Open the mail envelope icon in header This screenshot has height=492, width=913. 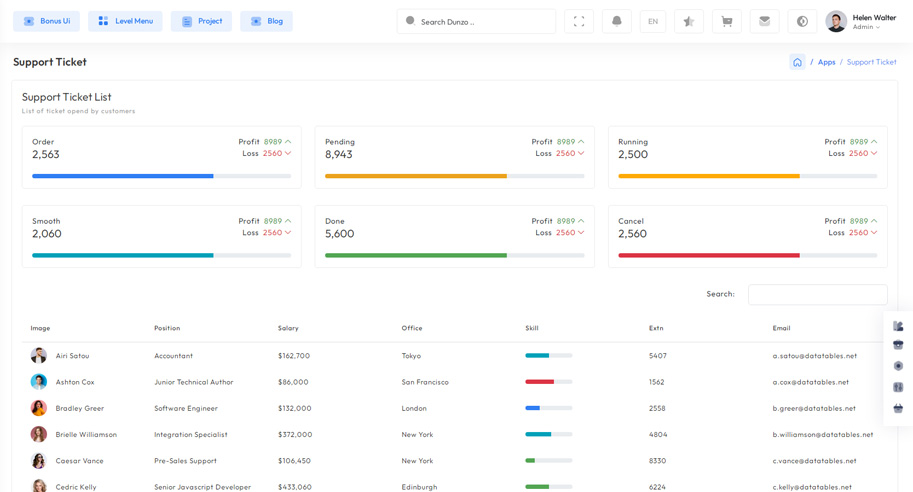pyautogui.click(x=764, y=21)
